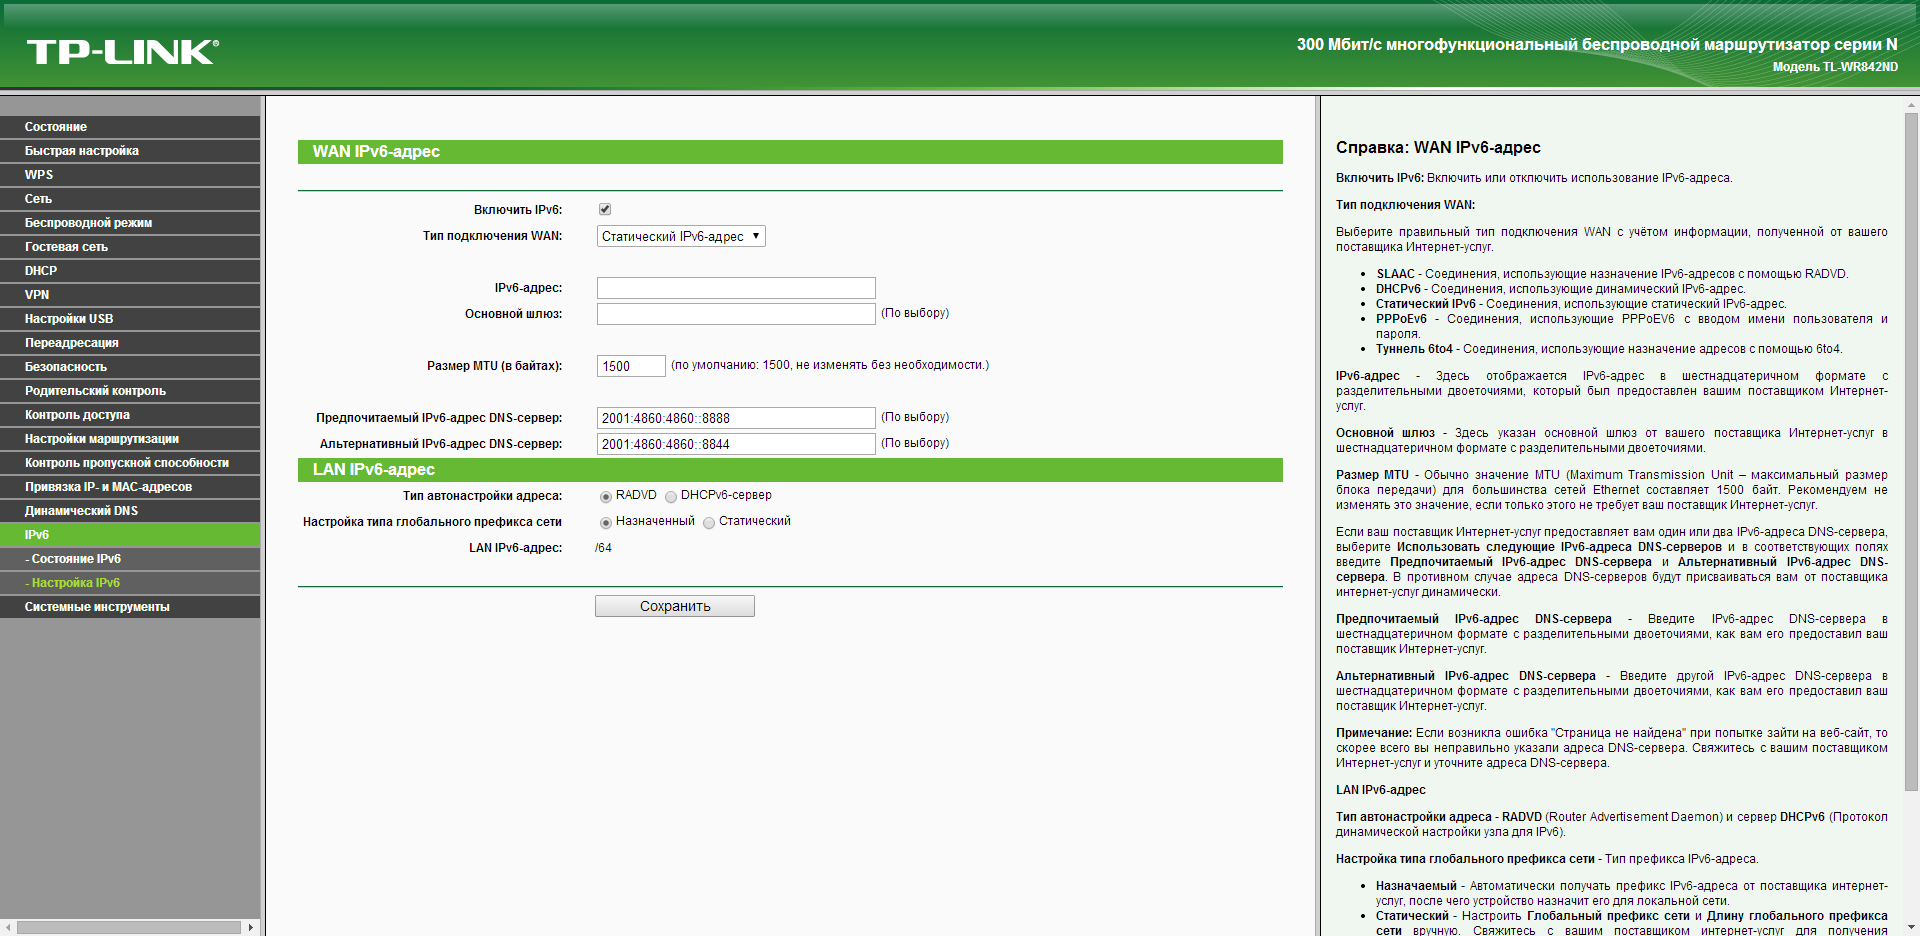The image size is (1920, 936).
Task: Toggle the Включить IPv6 checkbox
Action: pos(605,209)
